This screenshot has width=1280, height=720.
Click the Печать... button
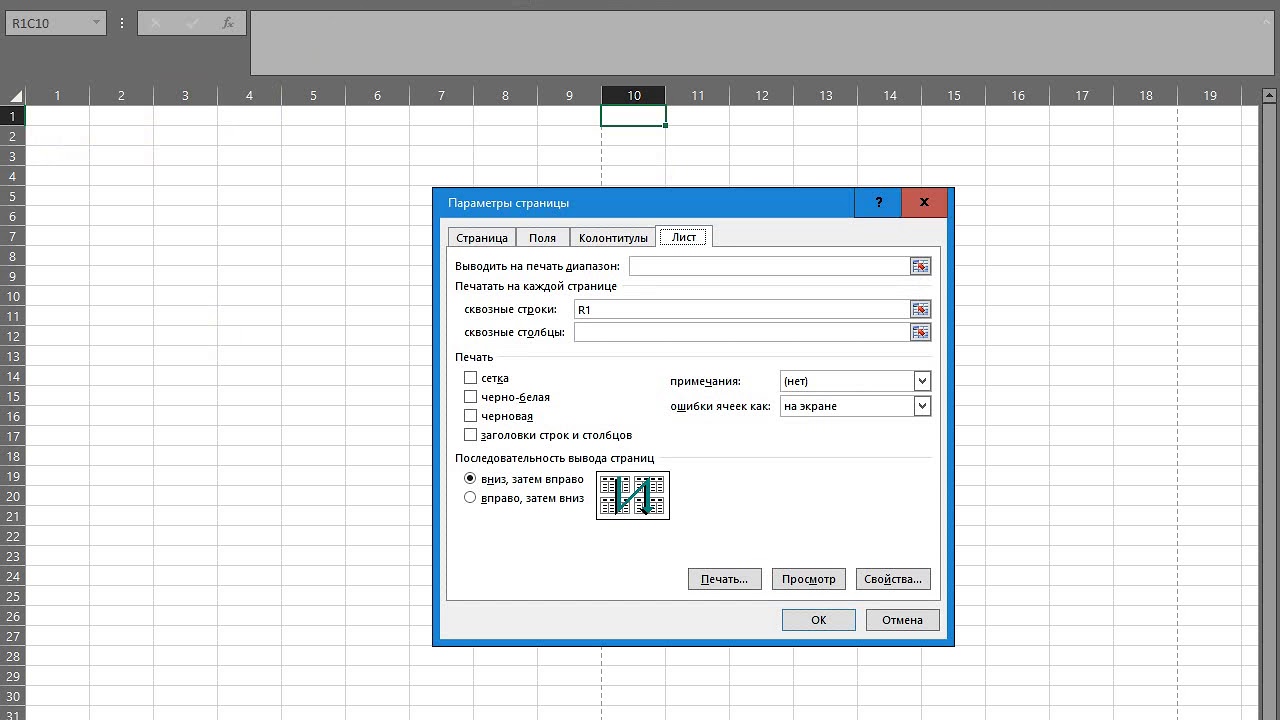(x=725, y=579)
